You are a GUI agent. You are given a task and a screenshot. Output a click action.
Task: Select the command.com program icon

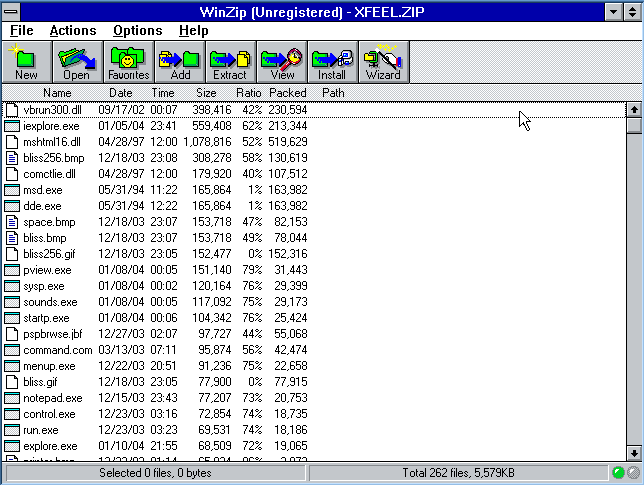point(12,350)
